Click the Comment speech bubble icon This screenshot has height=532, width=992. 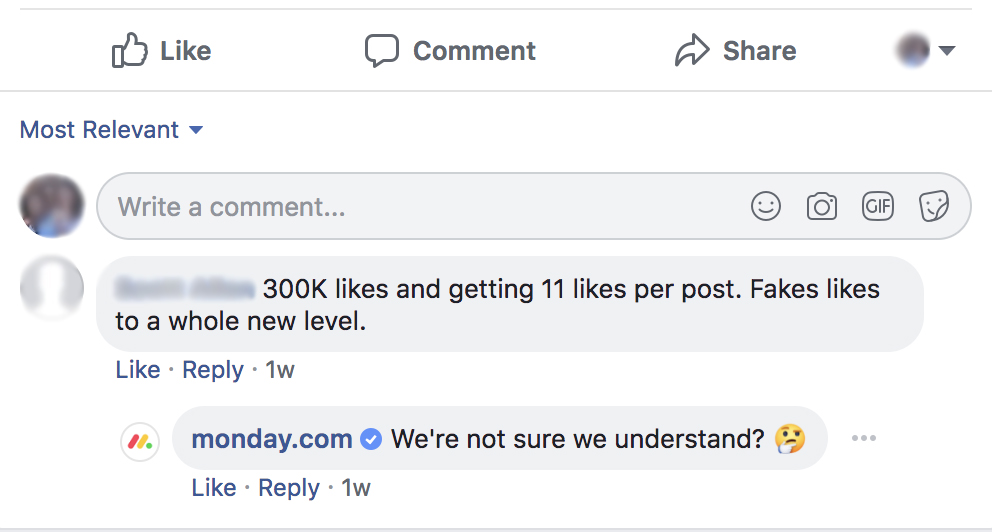pos(382,51)
